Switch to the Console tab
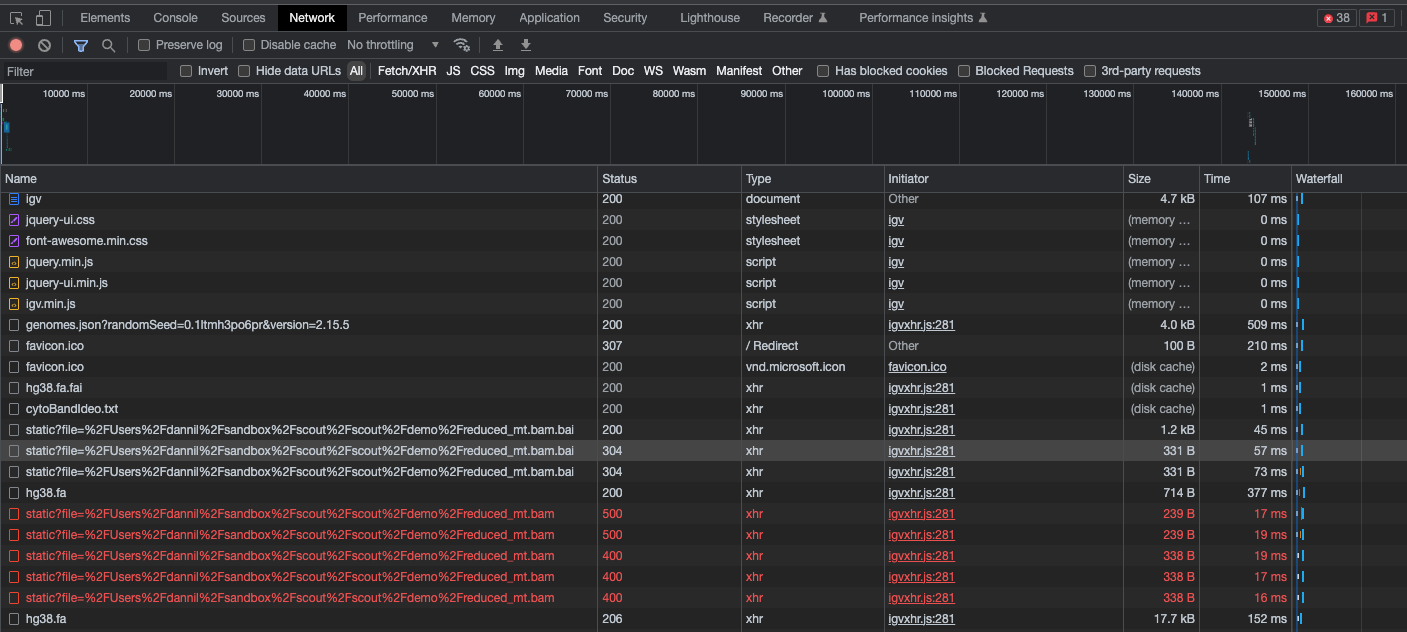 click(175, 17)
